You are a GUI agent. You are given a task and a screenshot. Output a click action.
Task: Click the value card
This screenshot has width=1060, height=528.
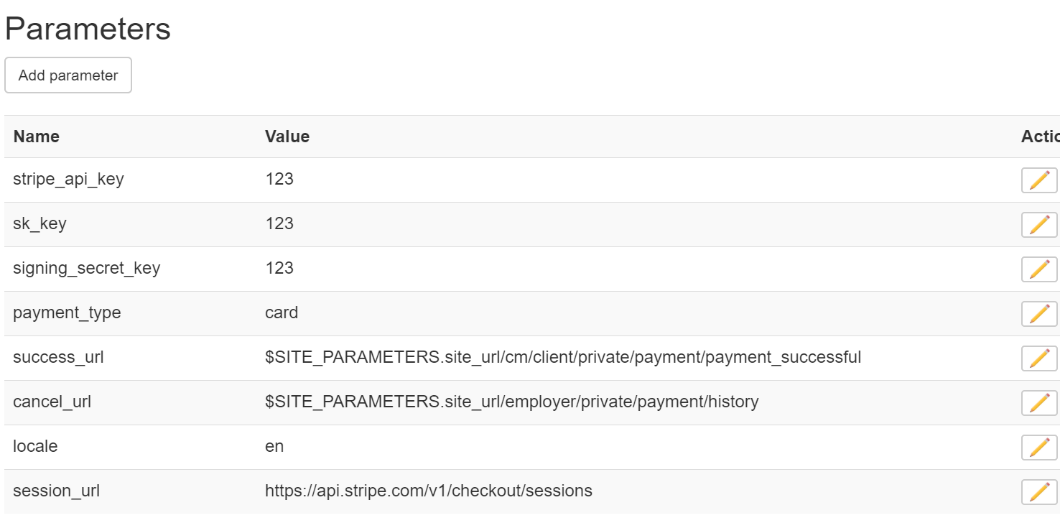point(281,313)
